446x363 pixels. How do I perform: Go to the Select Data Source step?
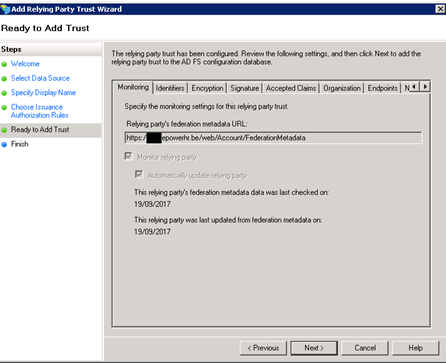[40, 78]
